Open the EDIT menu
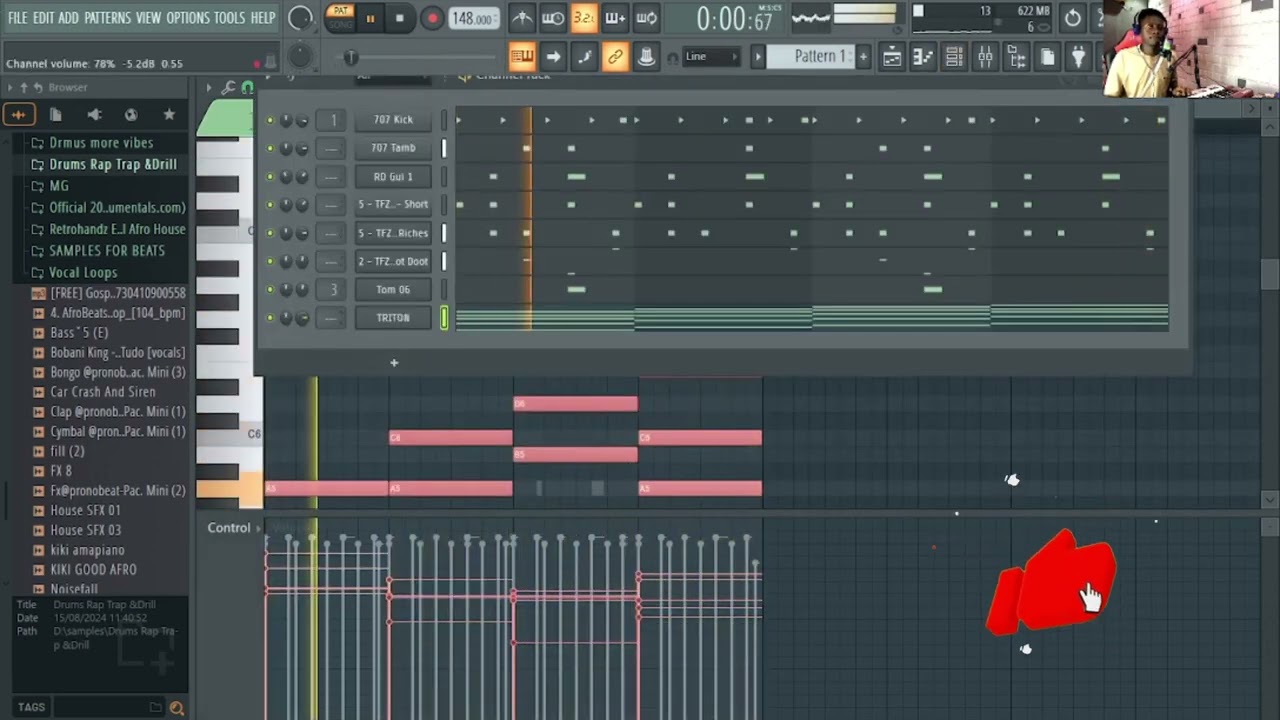1280x720 pixels. (x=43, y=18)
